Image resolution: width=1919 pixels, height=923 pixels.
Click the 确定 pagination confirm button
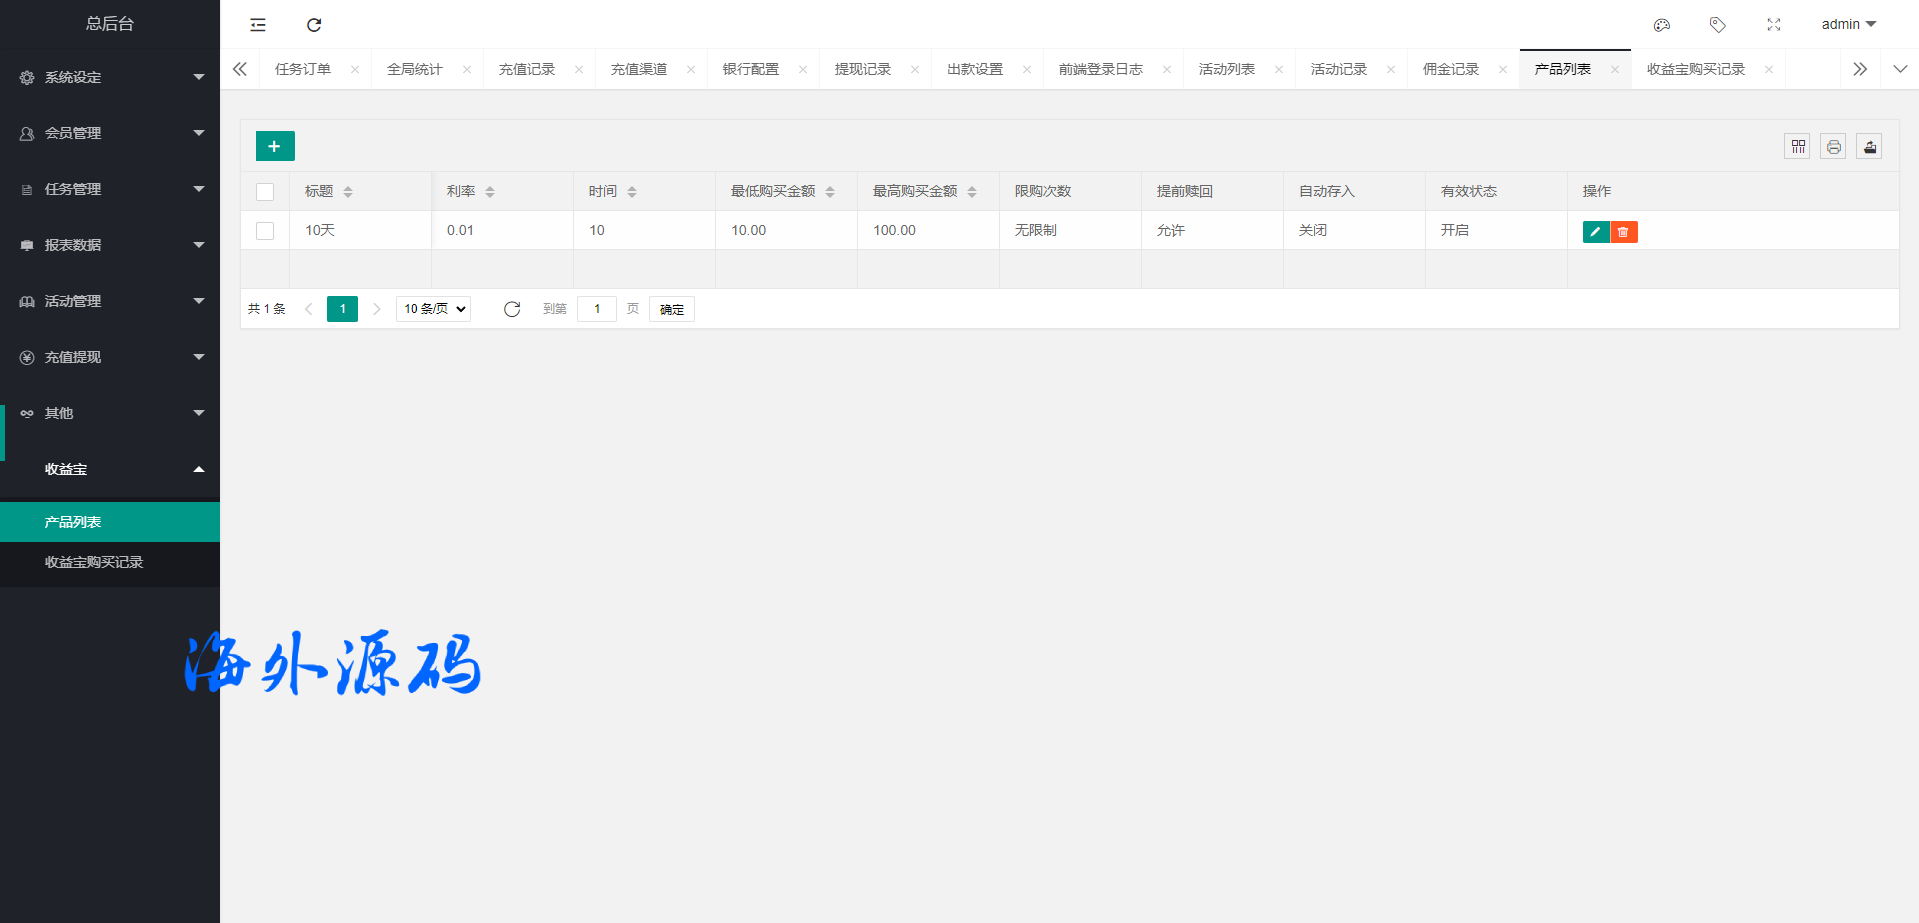[x=672, y=309]
